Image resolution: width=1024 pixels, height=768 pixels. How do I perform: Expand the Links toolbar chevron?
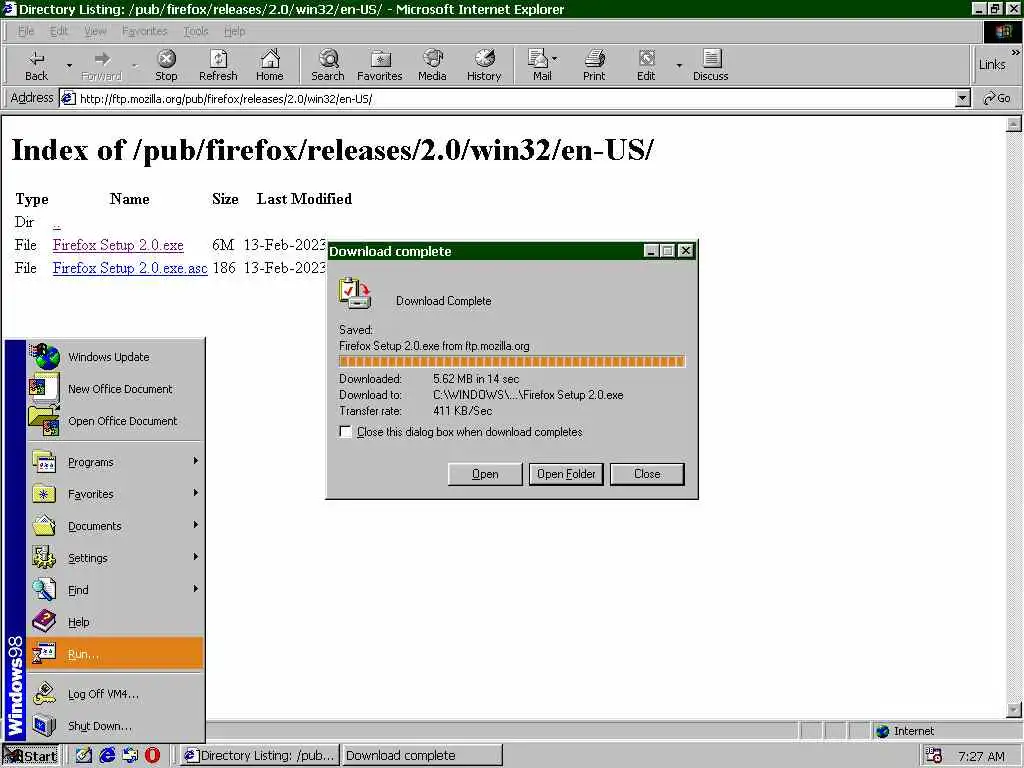(1016, 52)
